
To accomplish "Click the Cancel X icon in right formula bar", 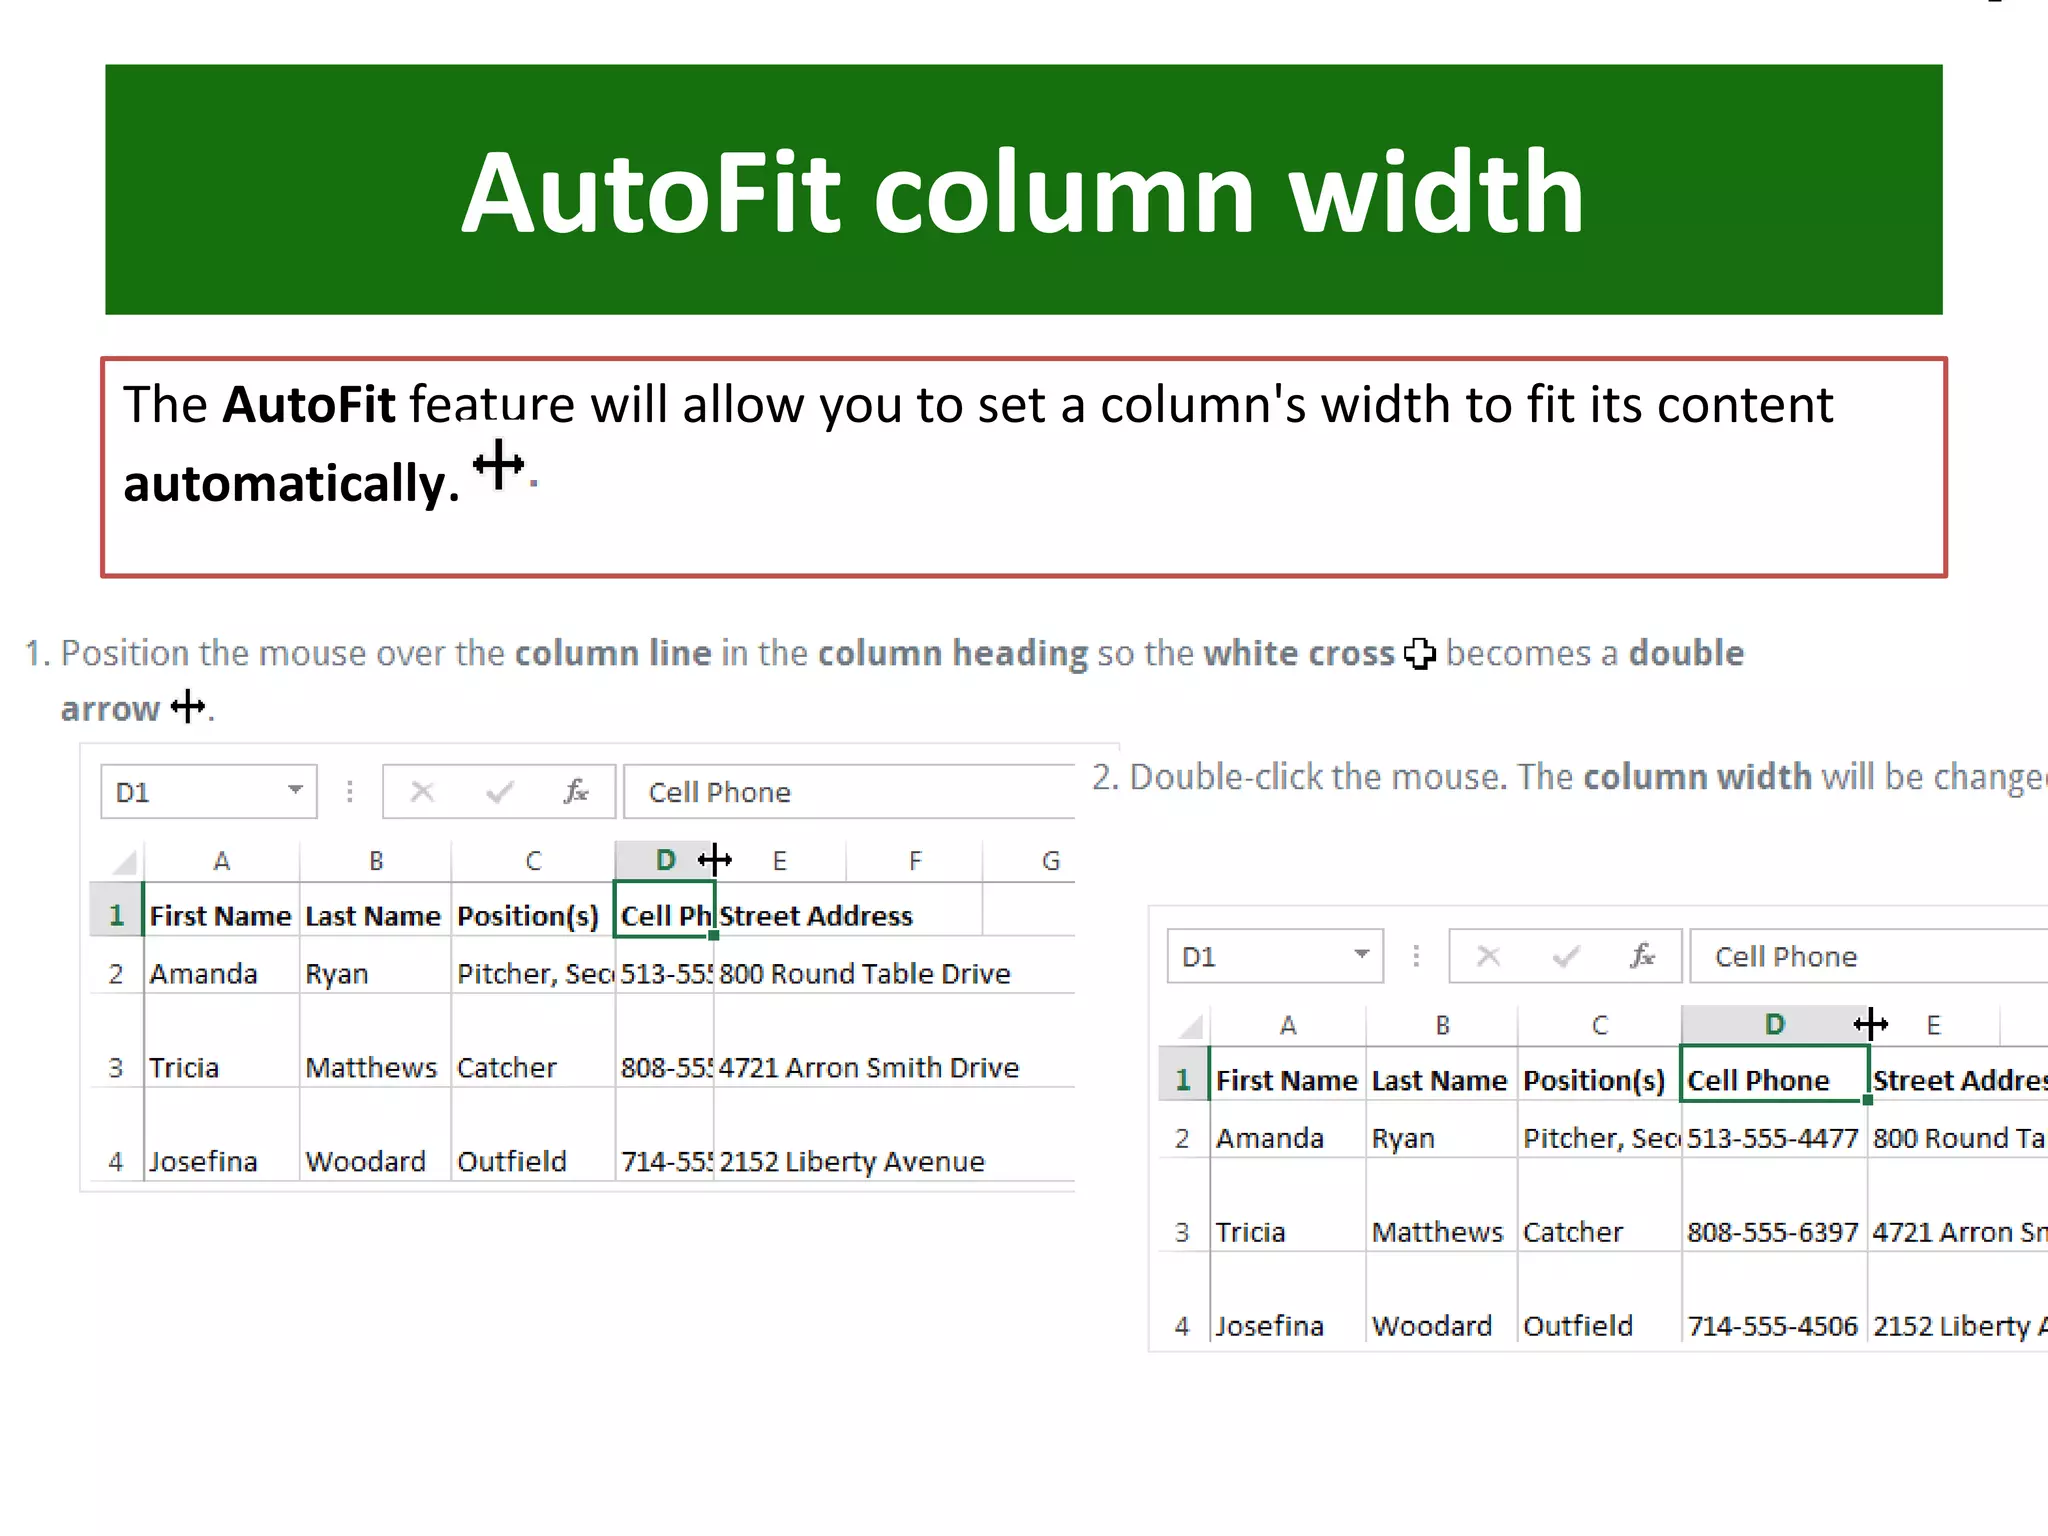I will tap(1489, 956).
